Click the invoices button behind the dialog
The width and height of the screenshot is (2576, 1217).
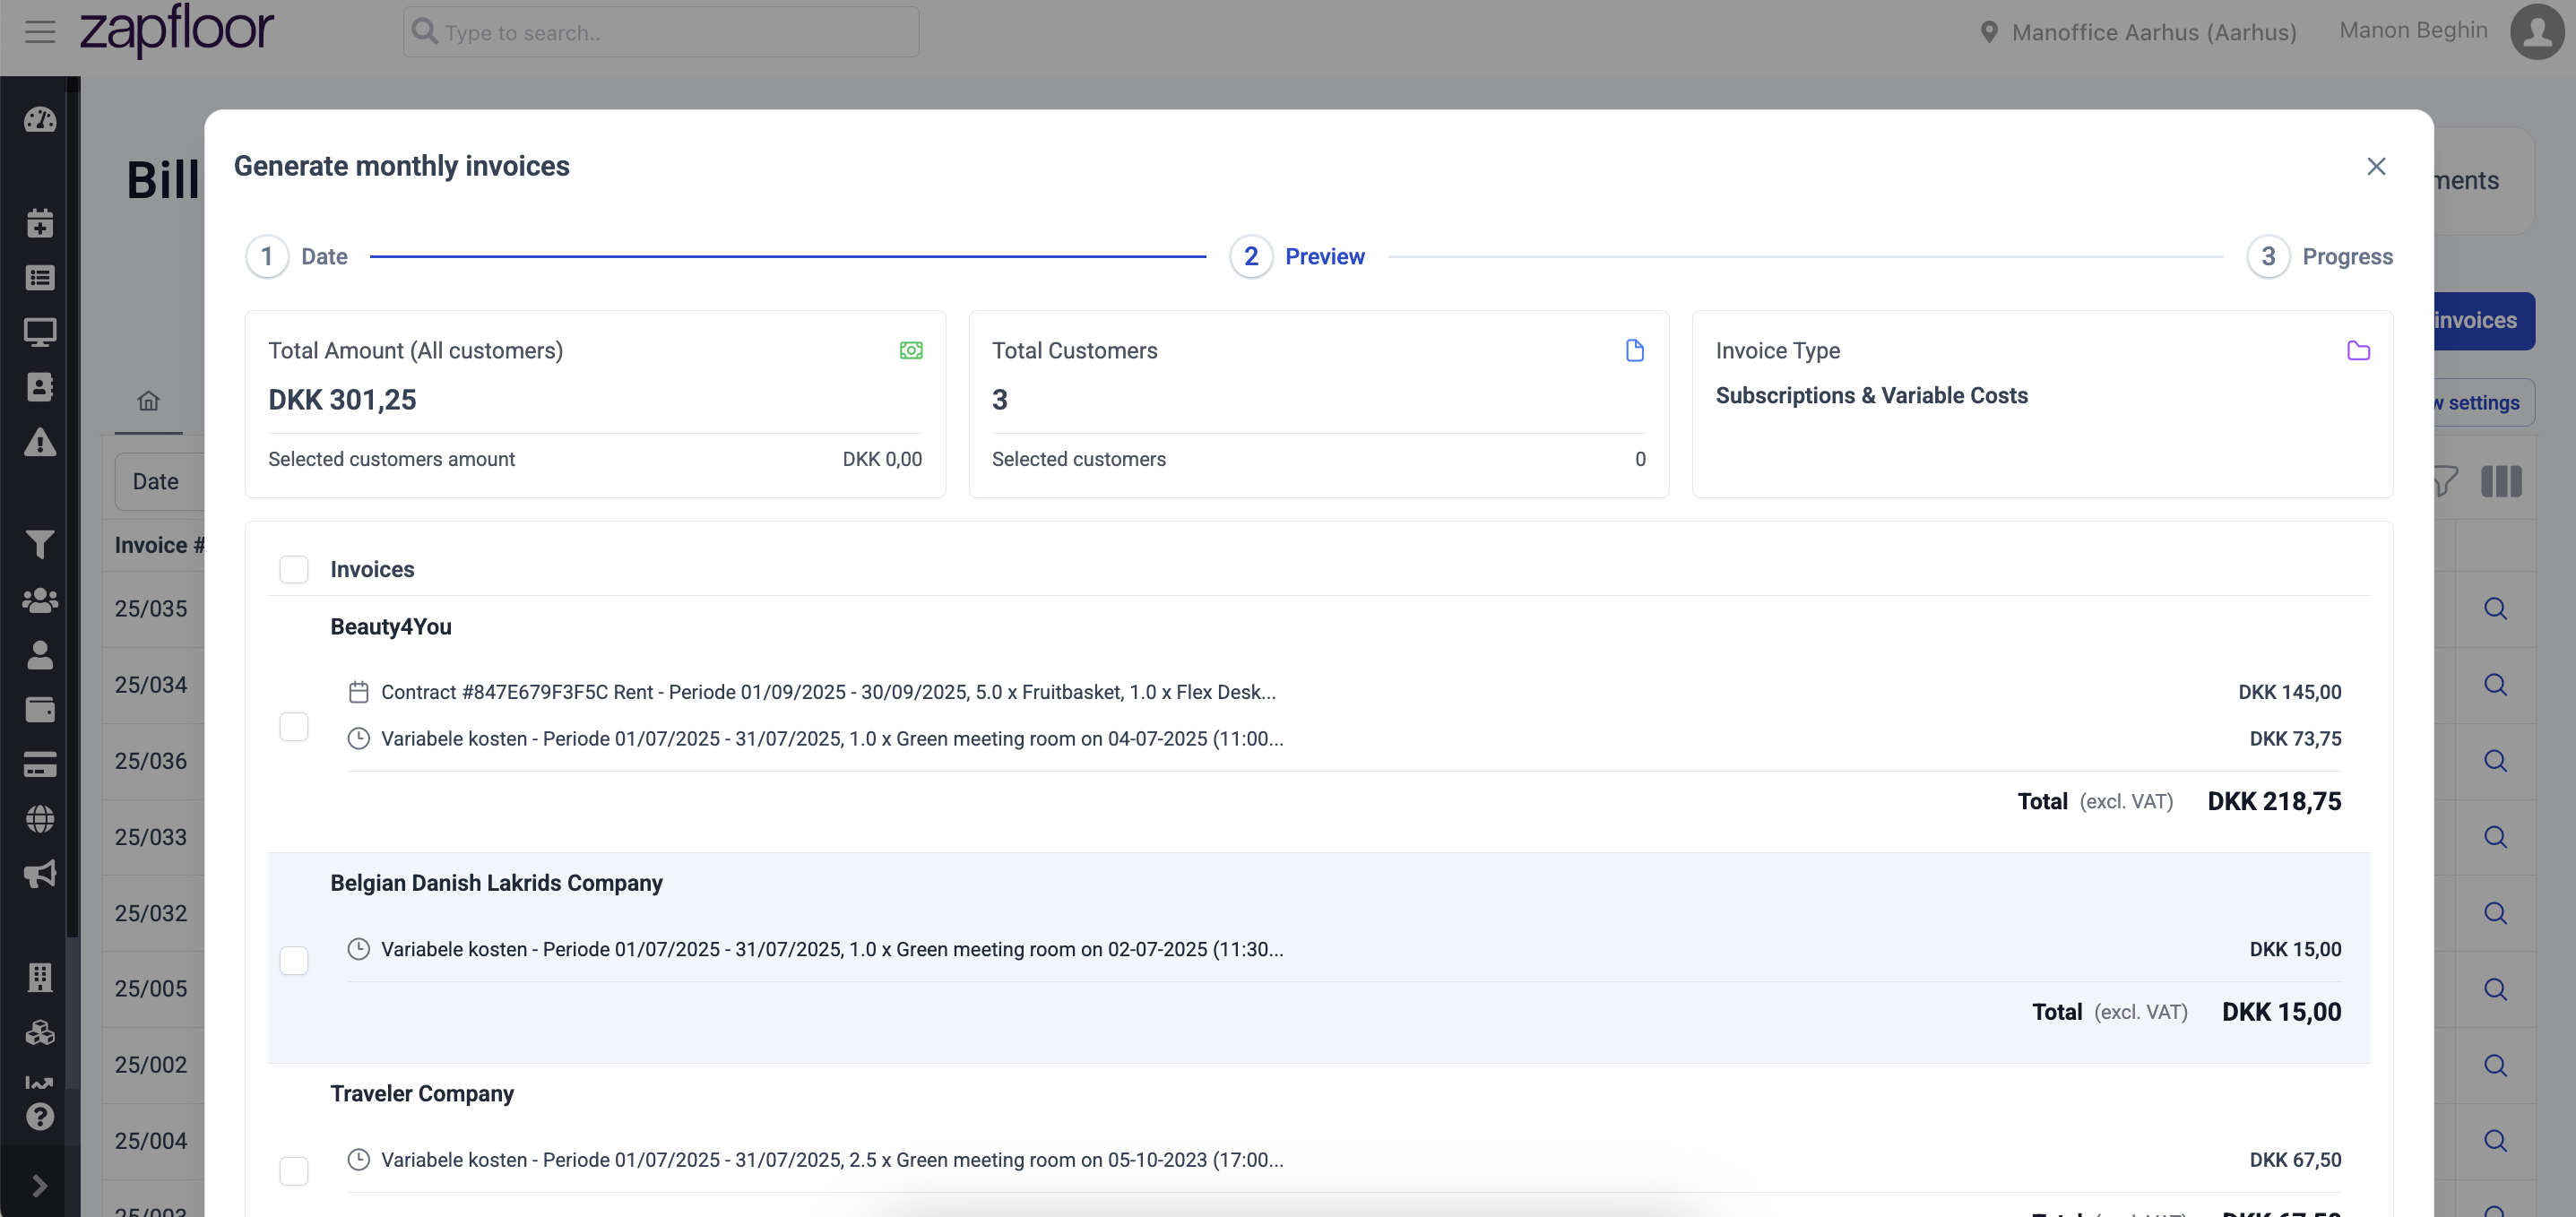[x=2484, y=321]
